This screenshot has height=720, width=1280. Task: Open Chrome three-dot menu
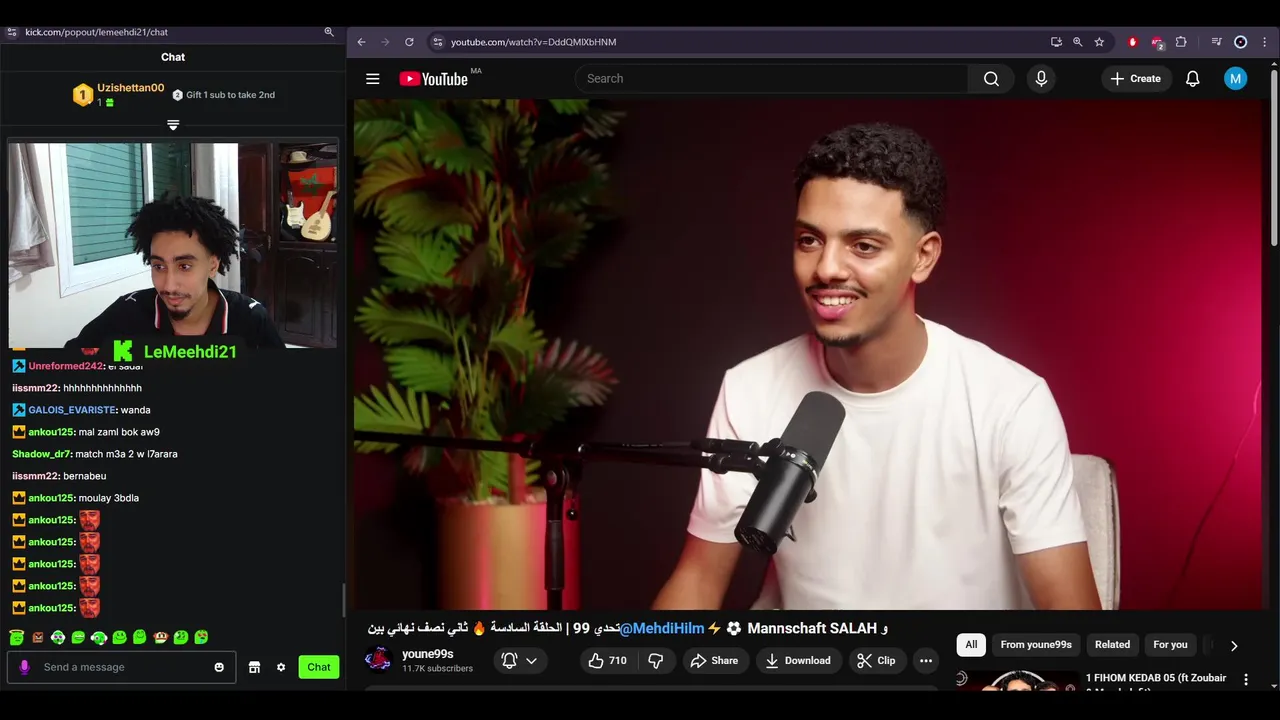click(x=1265, y=42)
